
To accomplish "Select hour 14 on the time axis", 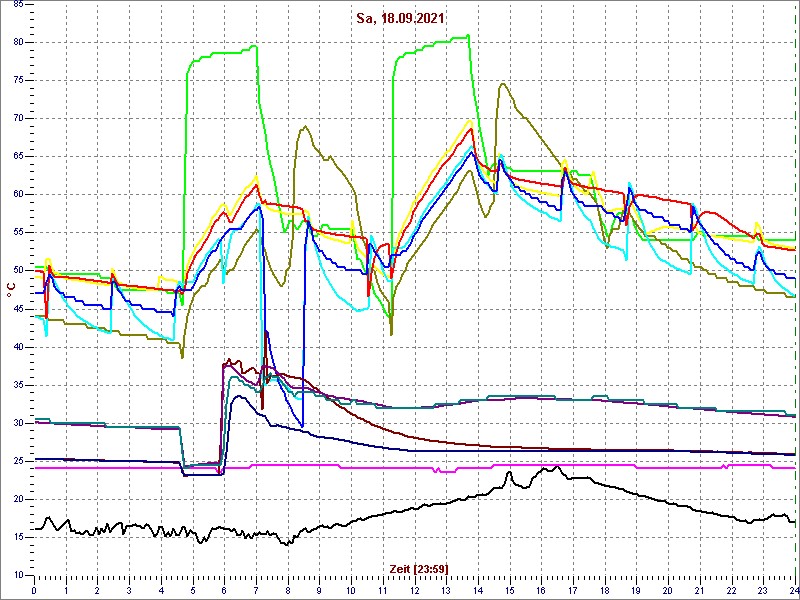I will pos(478,590).
